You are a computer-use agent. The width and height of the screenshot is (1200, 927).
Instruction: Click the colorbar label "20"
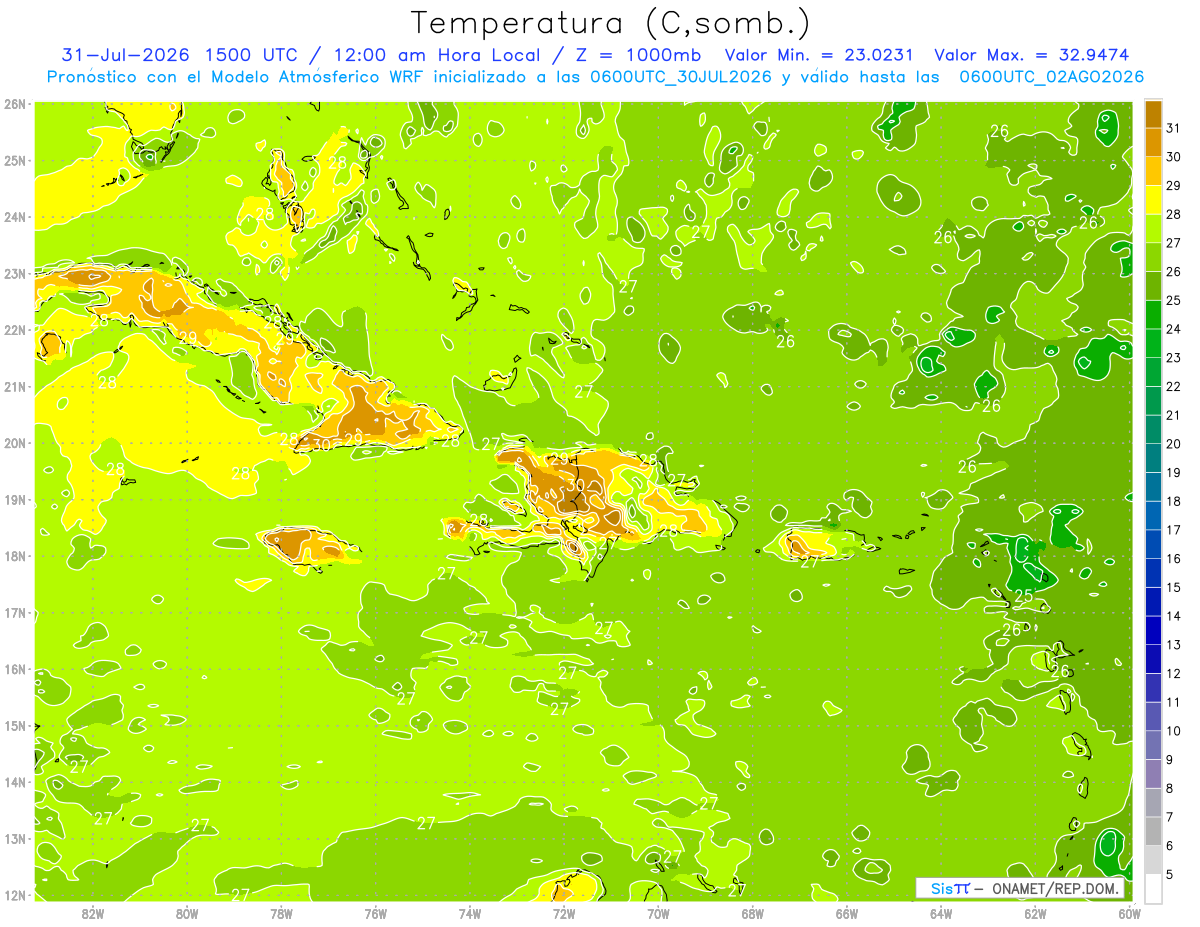1174,444
